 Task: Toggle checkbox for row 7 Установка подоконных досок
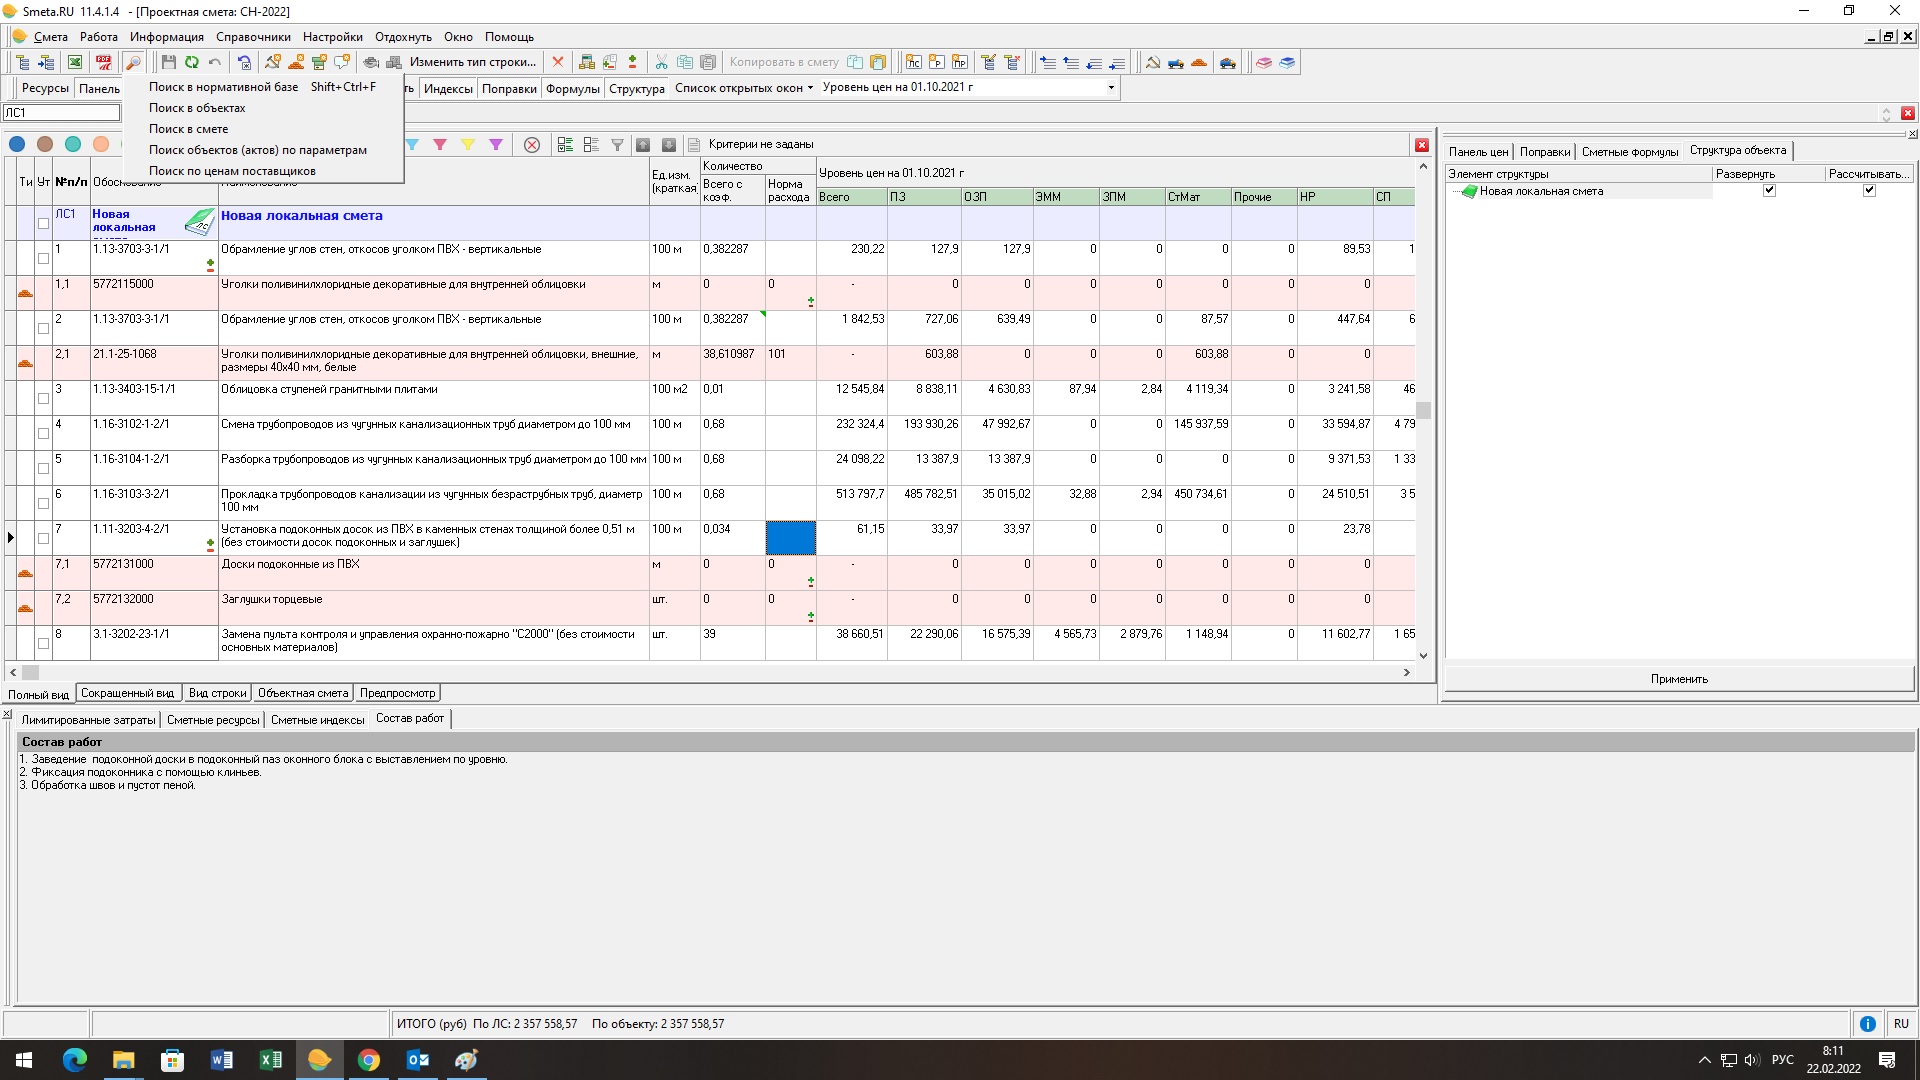43,538
